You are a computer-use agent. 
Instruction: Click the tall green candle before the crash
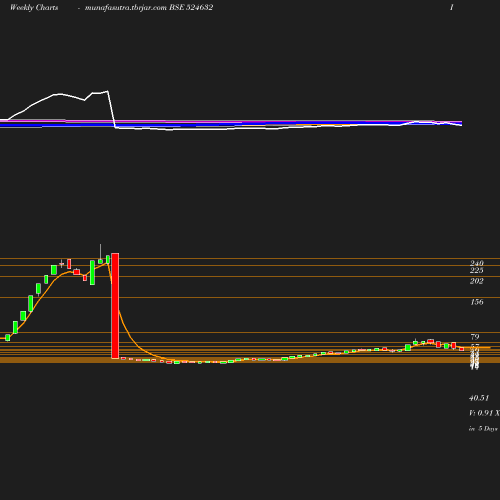pyautogui.click(x=92, y=273)
